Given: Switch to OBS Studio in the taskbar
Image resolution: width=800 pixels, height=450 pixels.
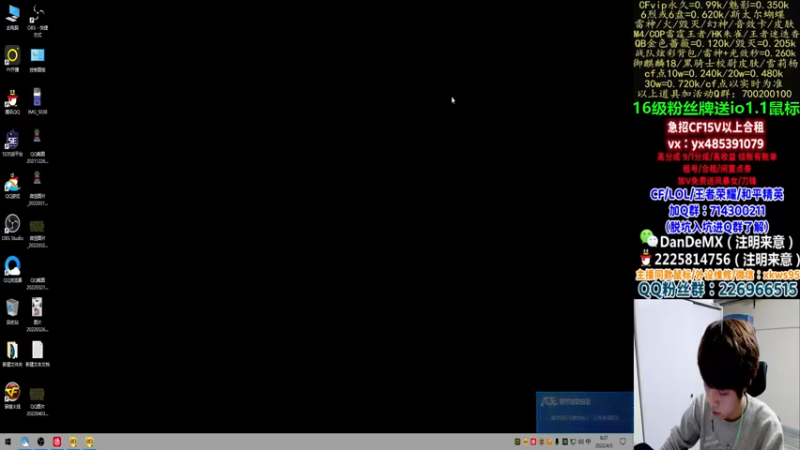Looking at the screenshot, I should click(x=41, y=442).
